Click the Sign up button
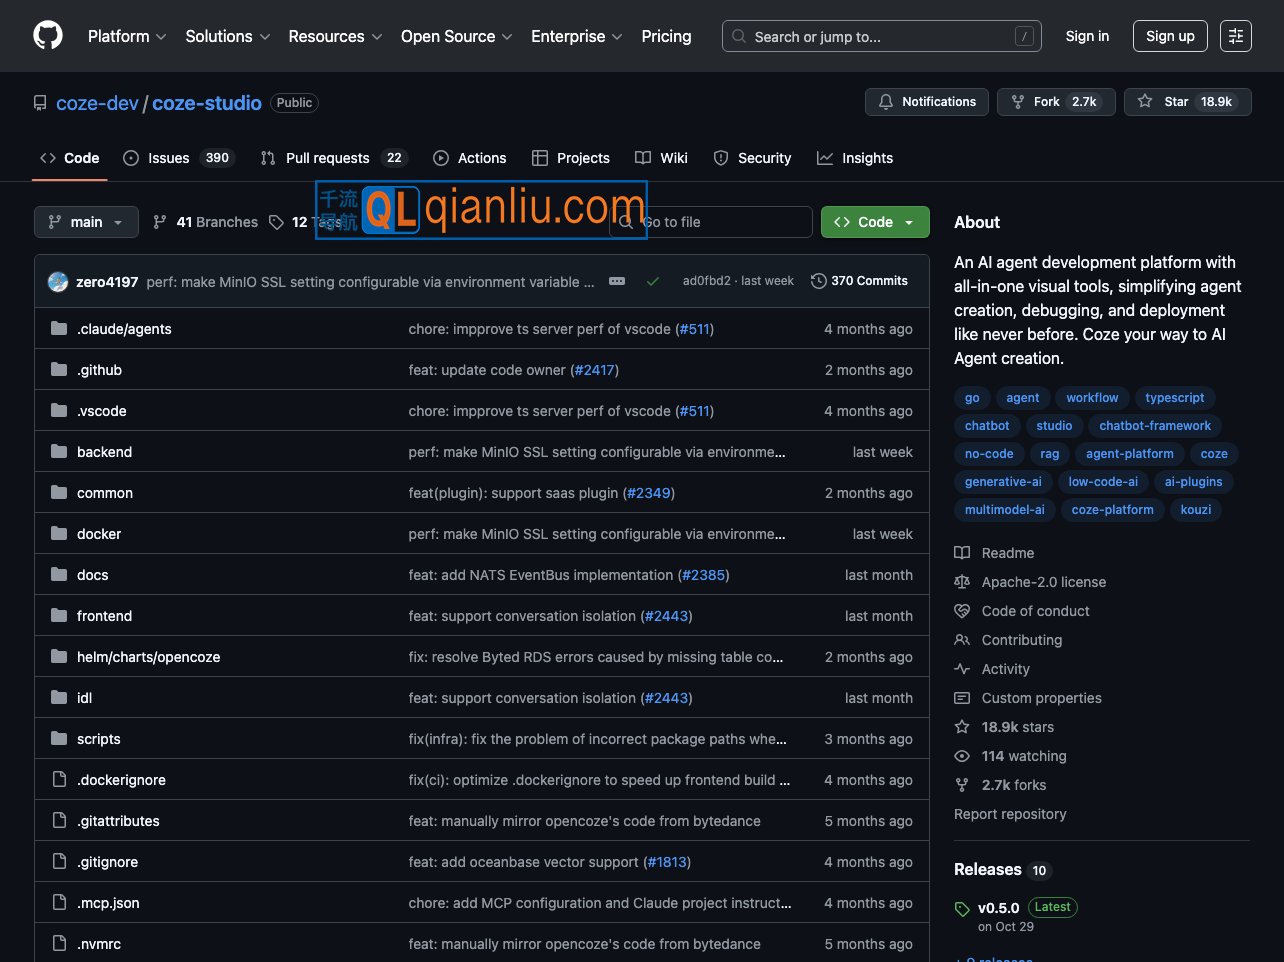This screenshot has width=1284, height=962. click(1170, 36)
